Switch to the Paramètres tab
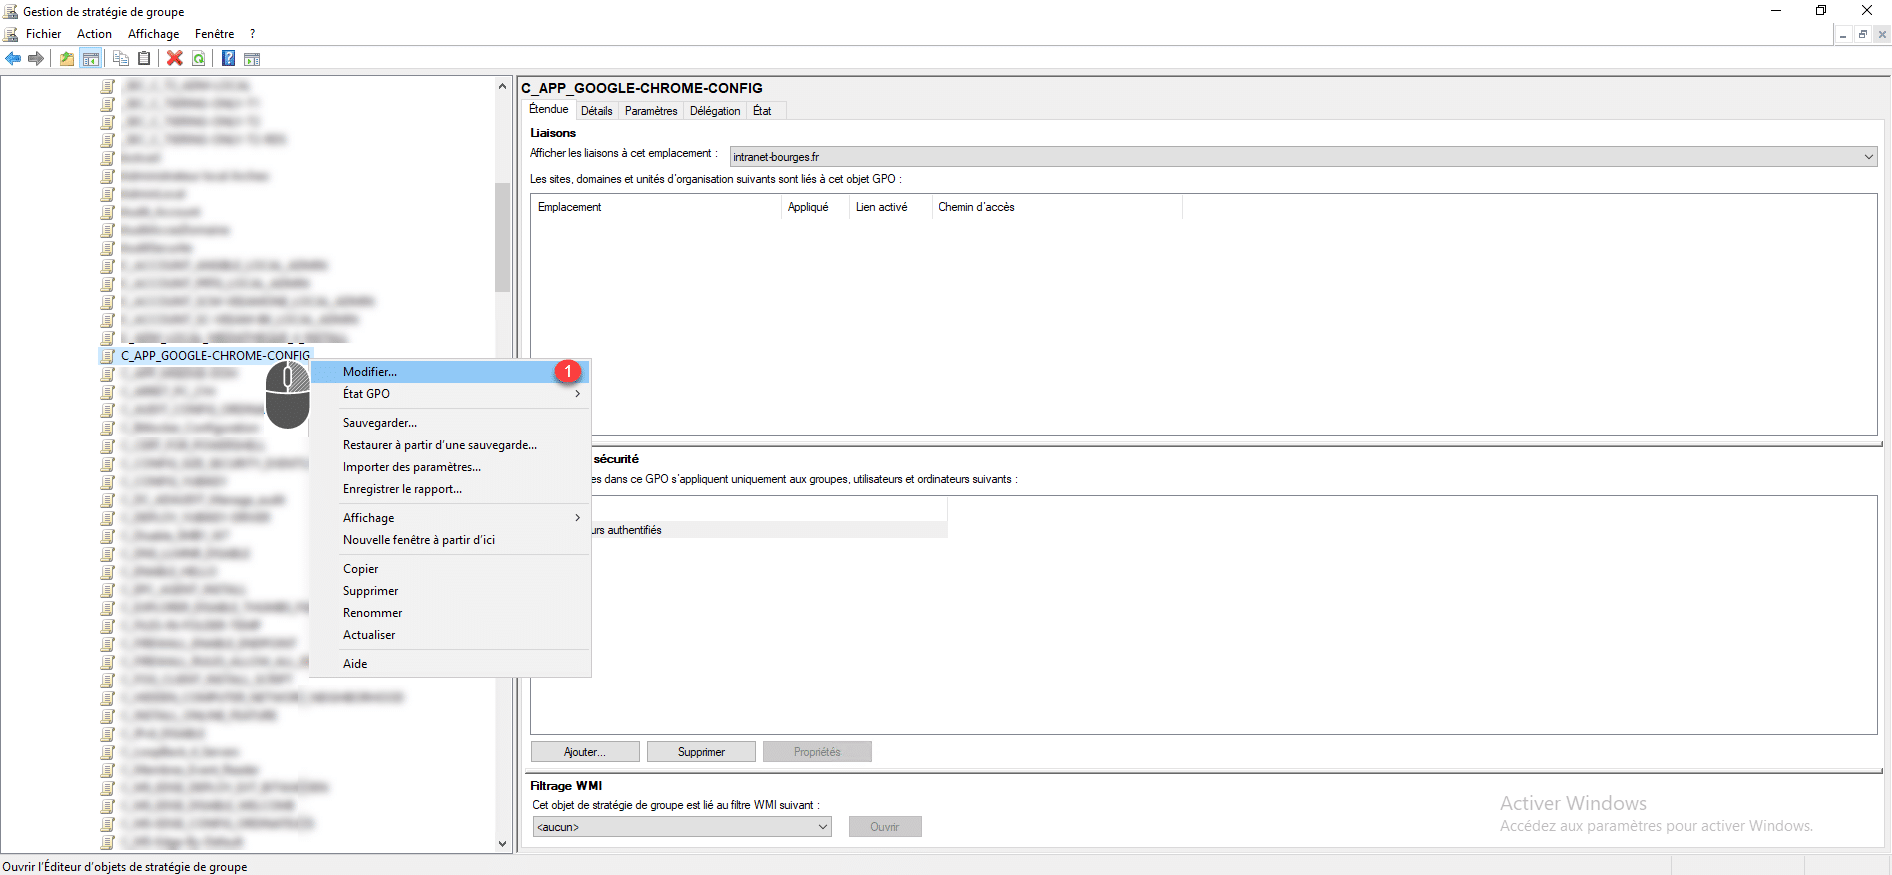 (651, 111)
